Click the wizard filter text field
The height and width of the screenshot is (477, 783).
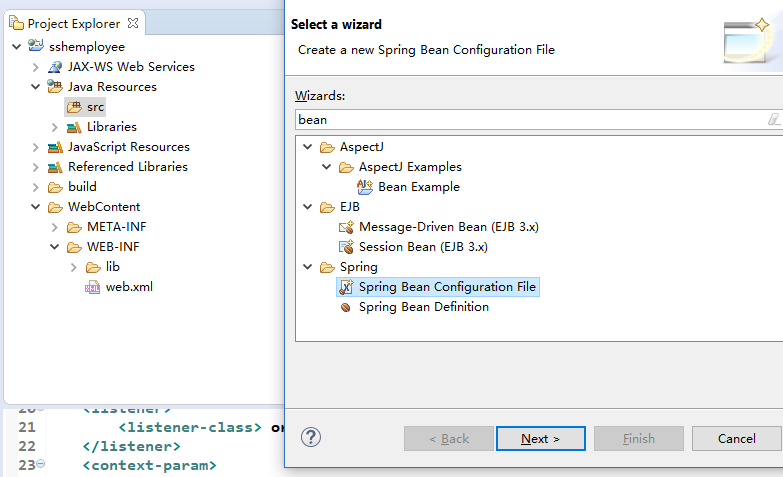530,120
